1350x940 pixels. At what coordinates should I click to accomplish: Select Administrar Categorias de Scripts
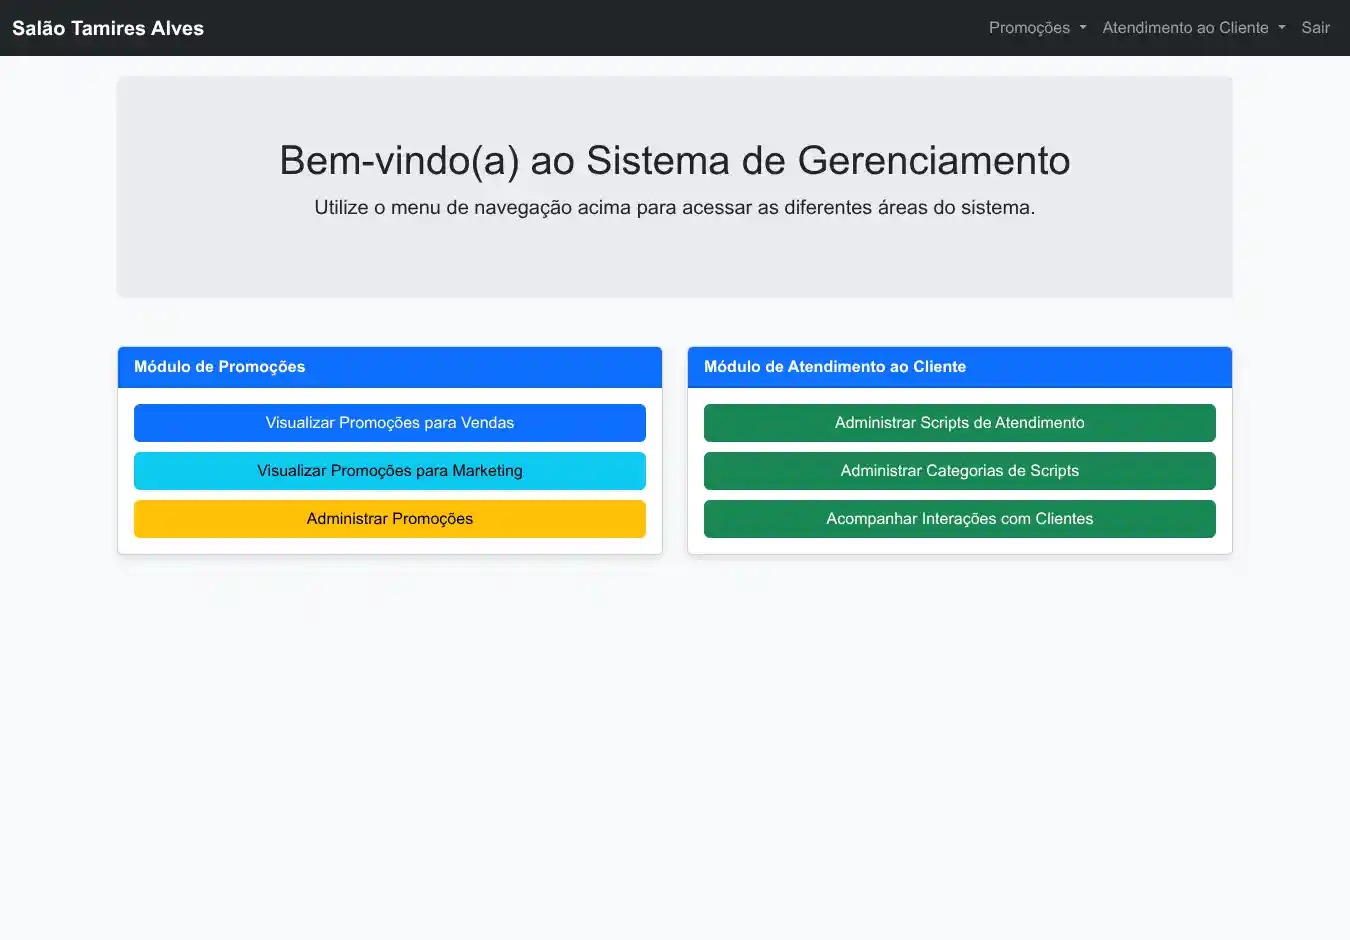959,471
